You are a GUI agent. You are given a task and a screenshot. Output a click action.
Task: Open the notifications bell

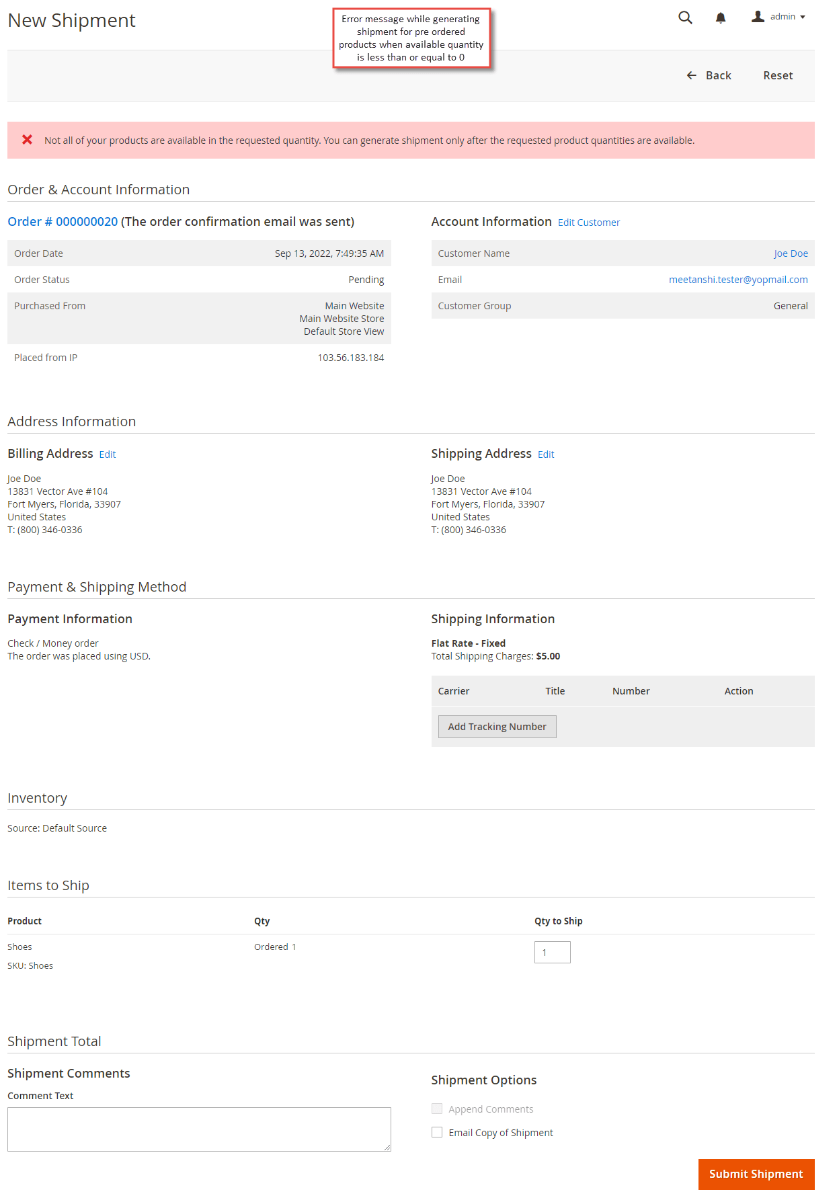tap(721, 17)
